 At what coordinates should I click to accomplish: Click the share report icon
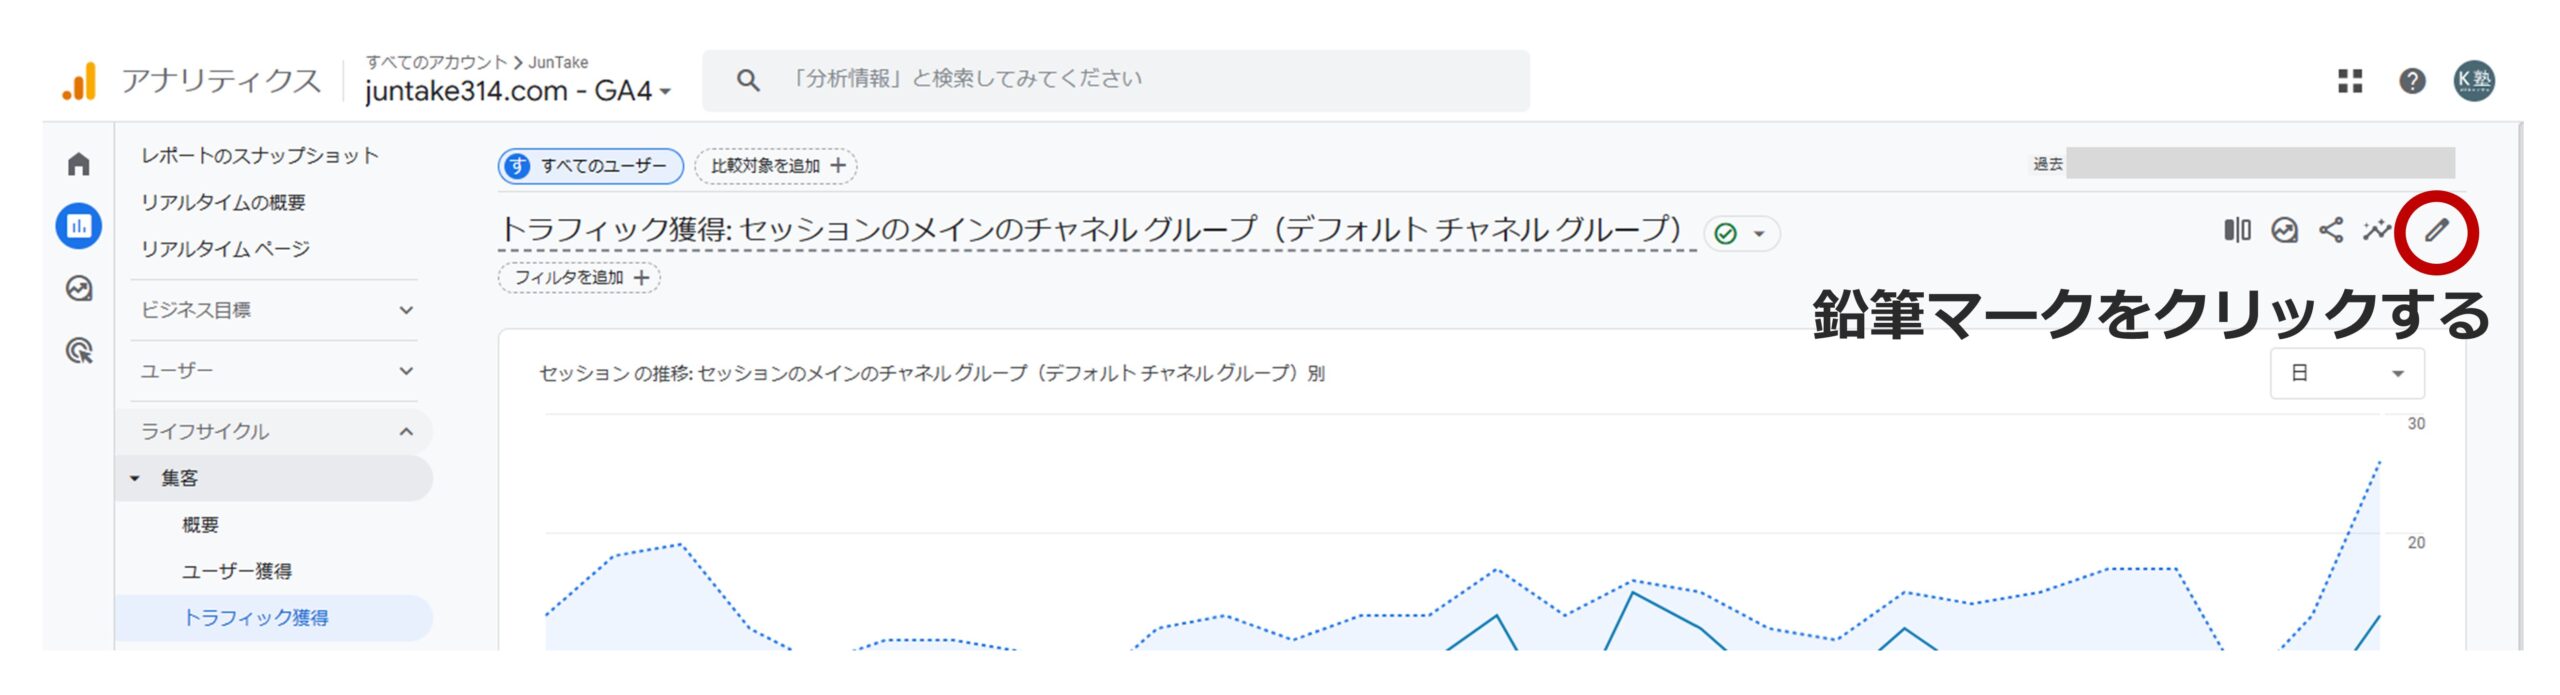pyautogui.click(x=2331, y=231)
